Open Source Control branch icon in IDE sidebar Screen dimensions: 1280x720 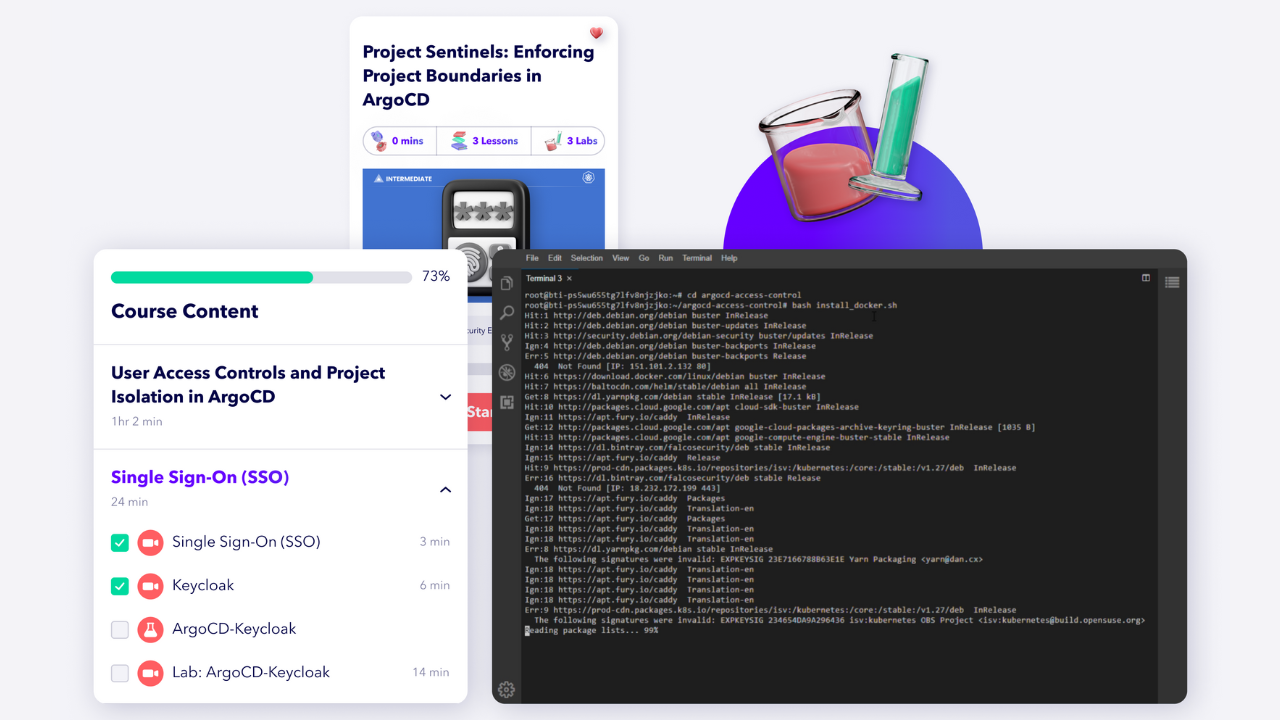(507, 342)
